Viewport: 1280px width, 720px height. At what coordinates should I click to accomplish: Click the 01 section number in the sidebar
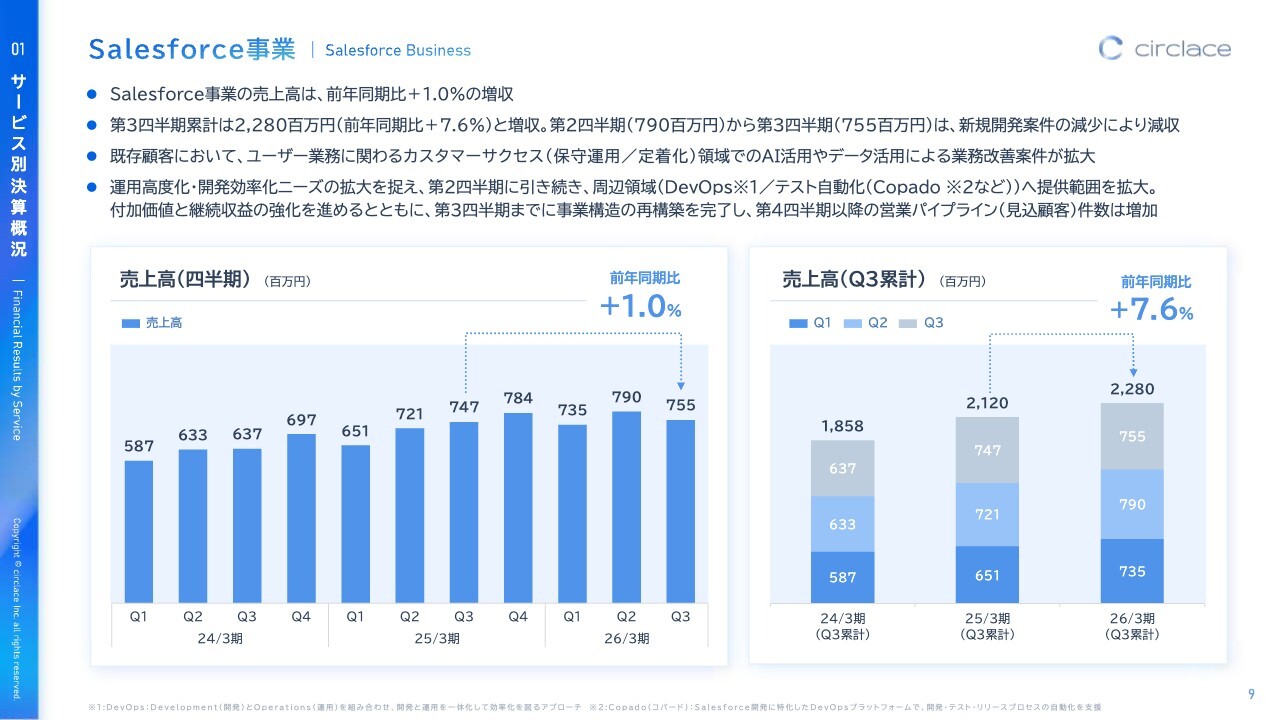pyautogui.click(x=18, y=48)
